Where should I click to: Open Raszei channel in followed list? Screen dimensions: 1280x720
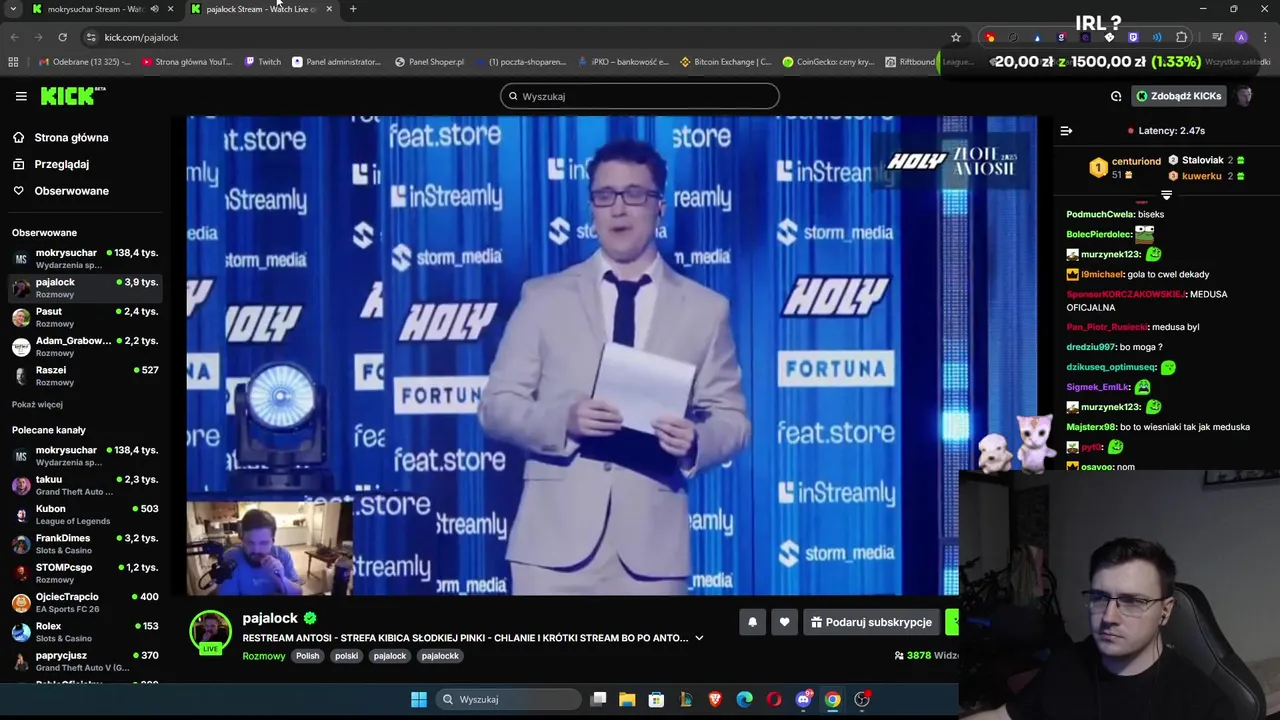85,375
